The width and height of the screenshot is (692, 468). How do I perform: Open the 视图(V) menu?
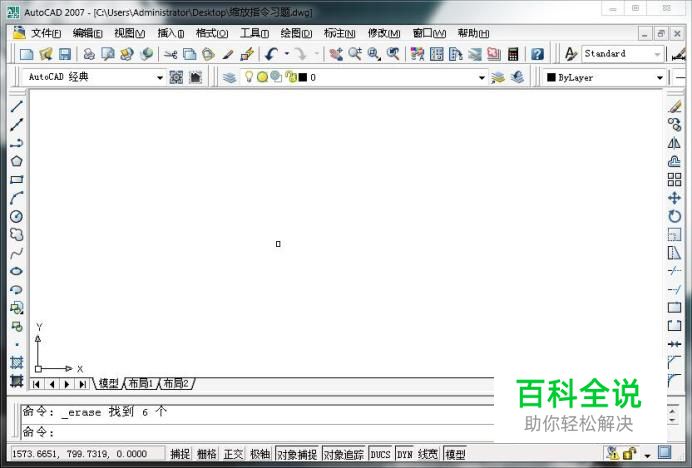129,33
